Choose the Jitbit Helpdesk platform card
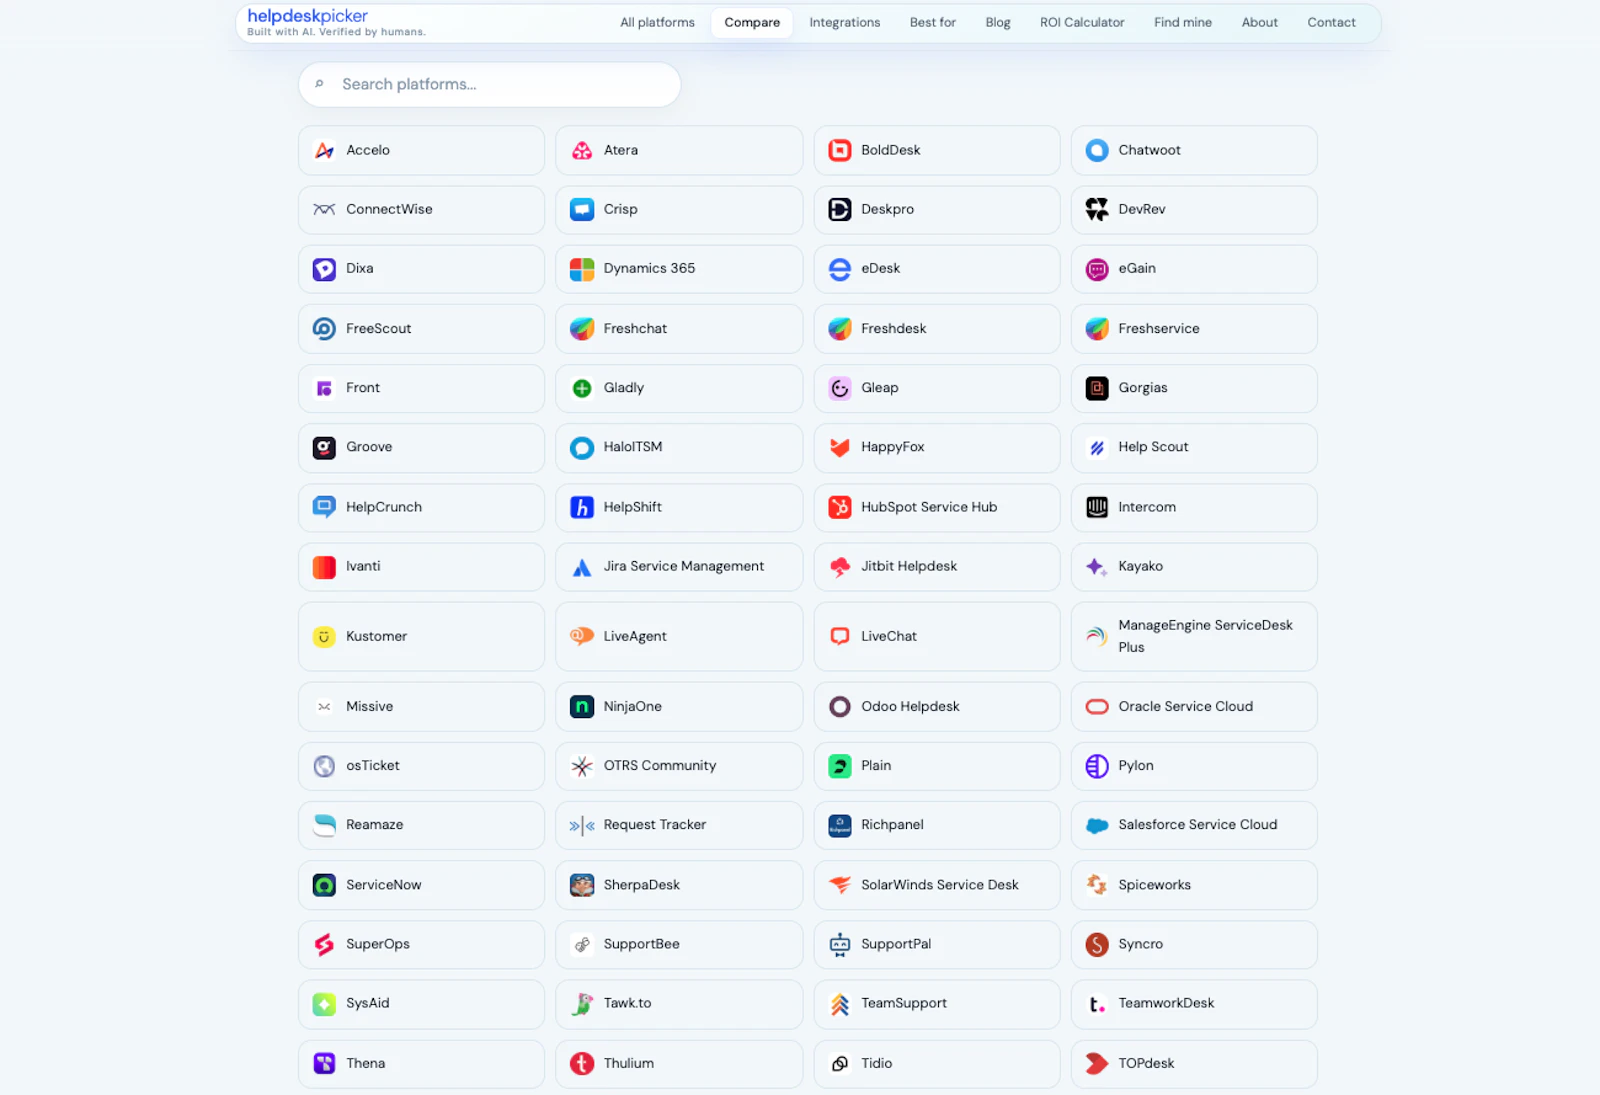 coord(937,566)
